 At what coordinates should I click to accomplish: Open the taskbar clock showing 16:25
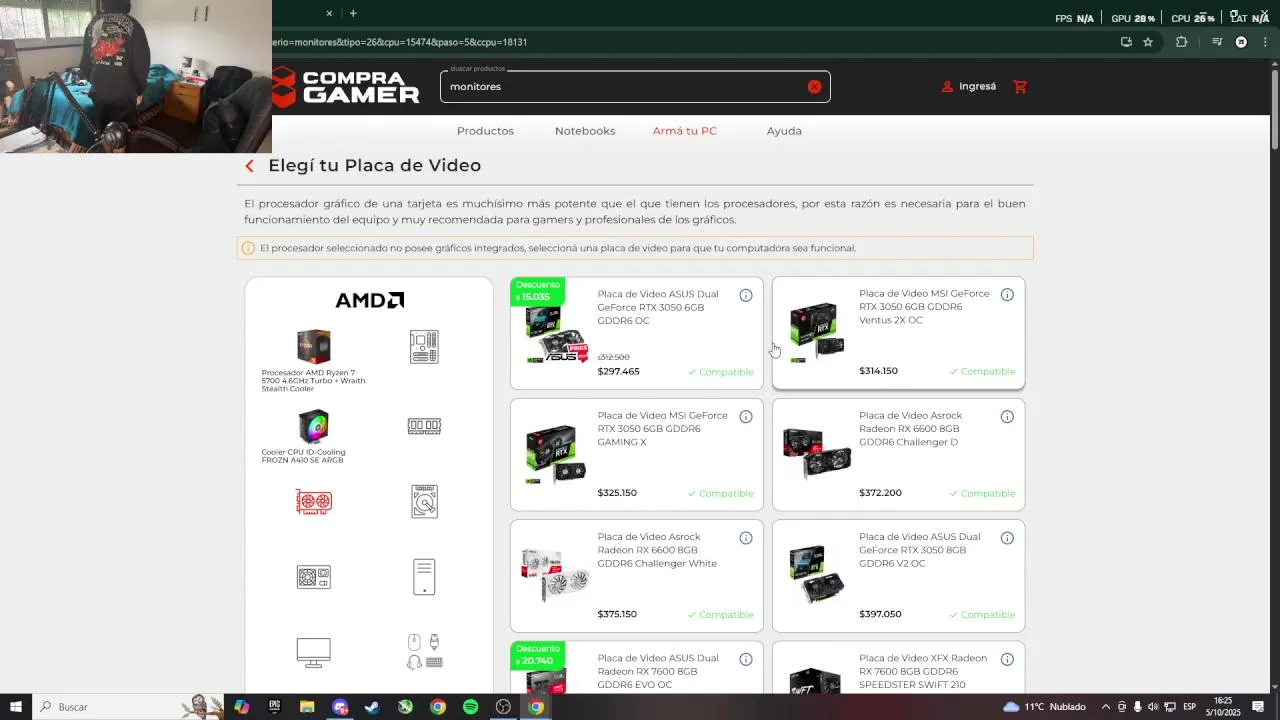1222,707
